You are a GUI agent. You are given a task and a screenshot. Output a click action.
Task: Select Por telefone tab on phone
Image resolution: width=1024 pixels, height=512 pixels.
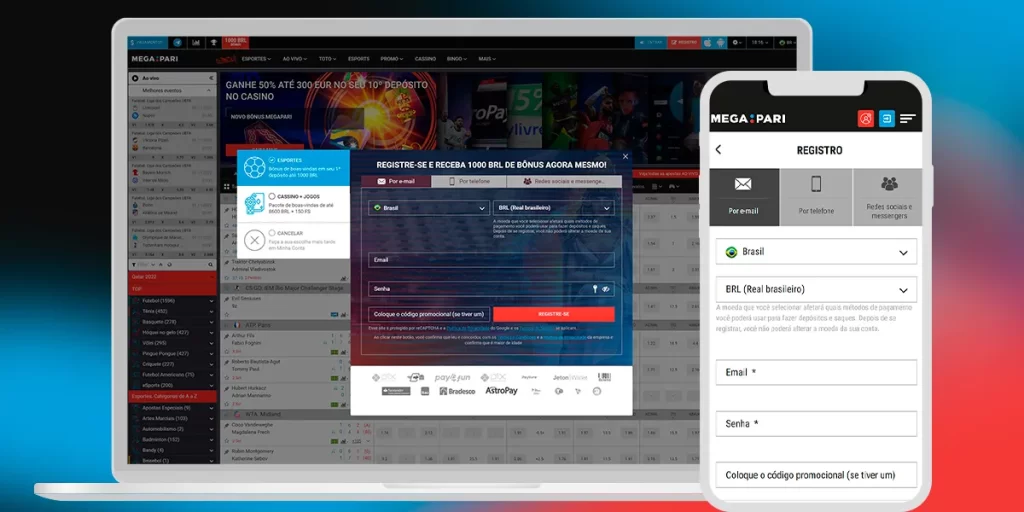click(x=816, y=197)
